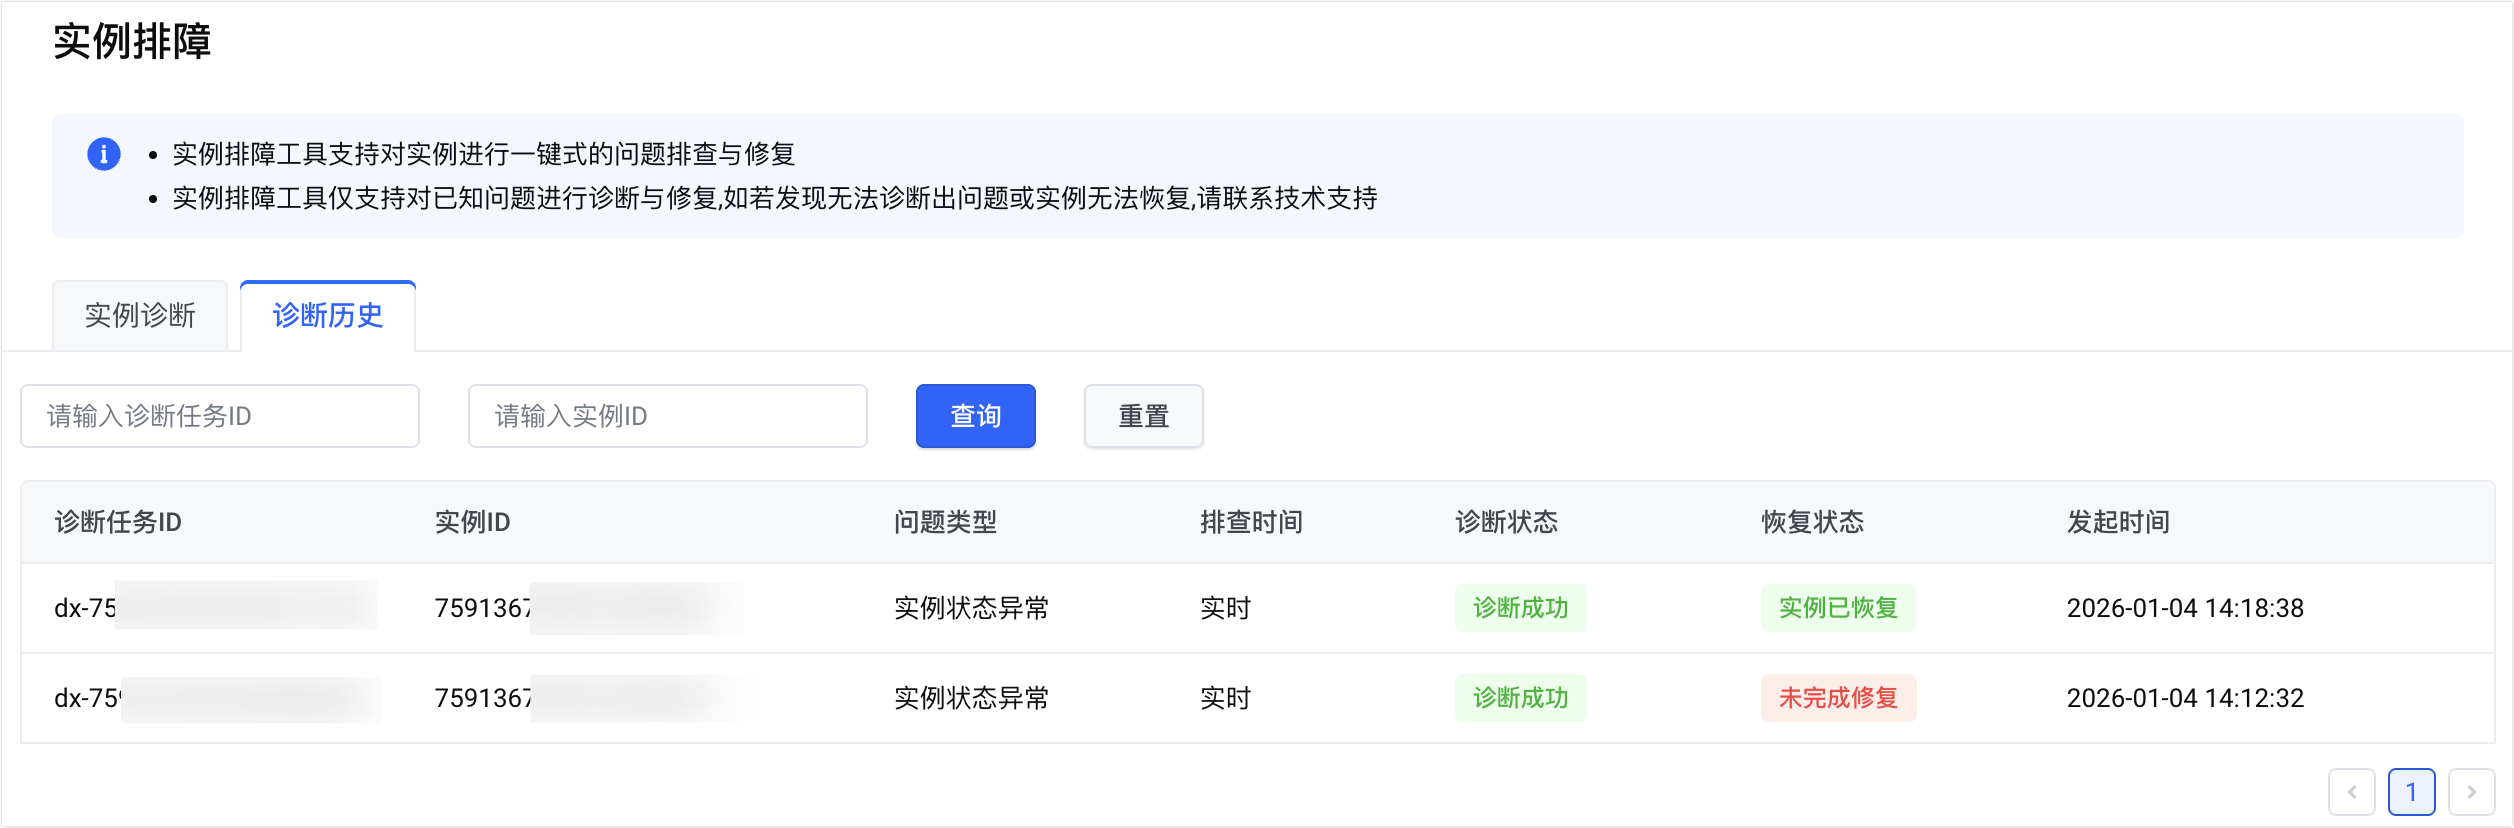Click the blue info icon in the notice
The image size is (2514, 828).
click(104, 154)
